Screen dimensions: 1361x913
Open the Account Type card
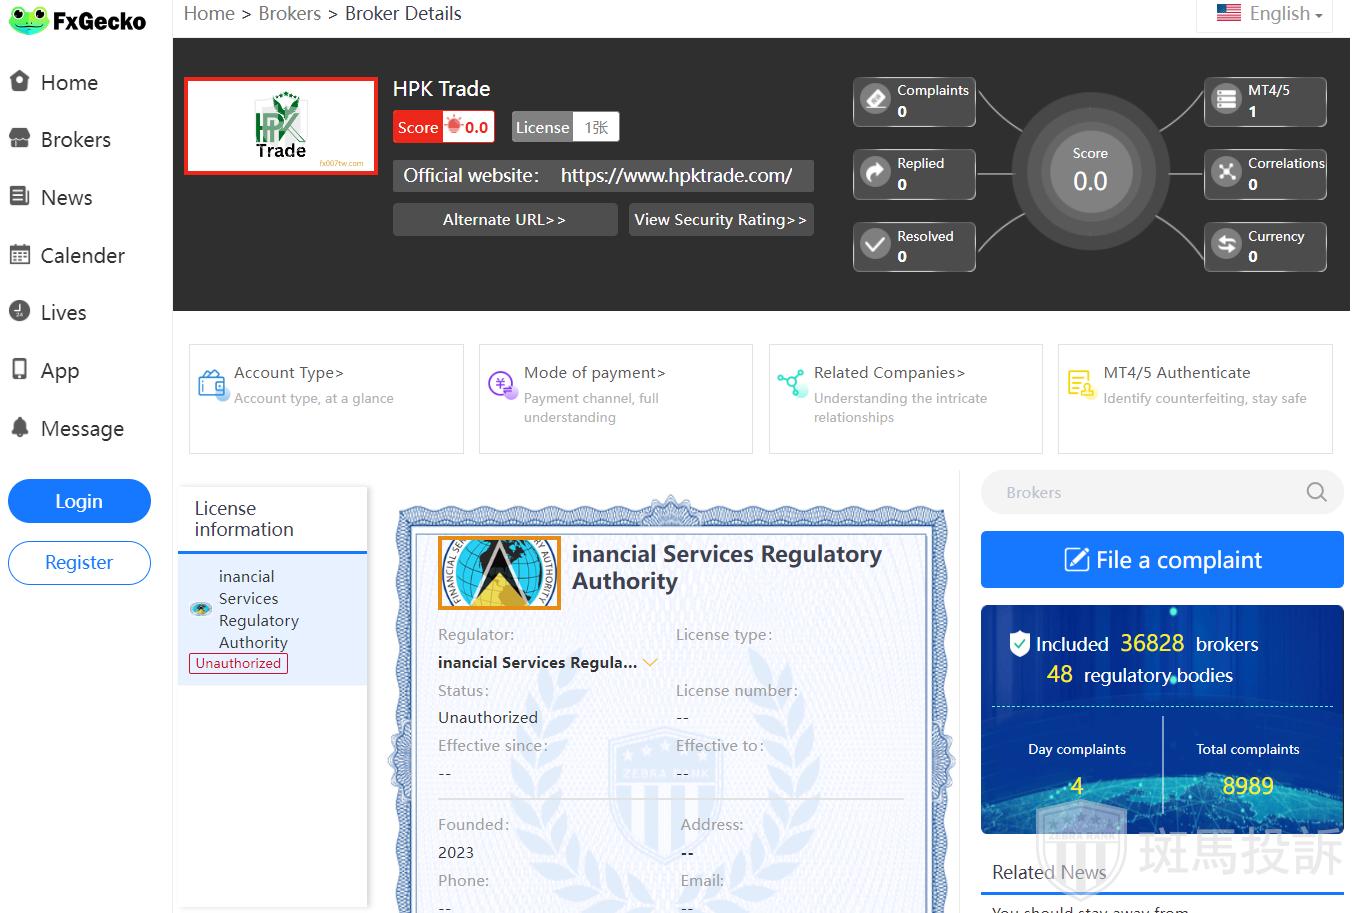(x=326, y=398)
